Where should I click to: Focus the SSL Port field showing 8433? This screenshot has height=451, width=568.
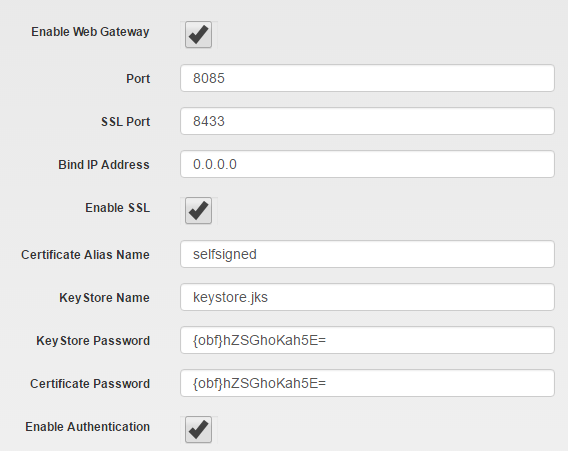pos(367,121)
